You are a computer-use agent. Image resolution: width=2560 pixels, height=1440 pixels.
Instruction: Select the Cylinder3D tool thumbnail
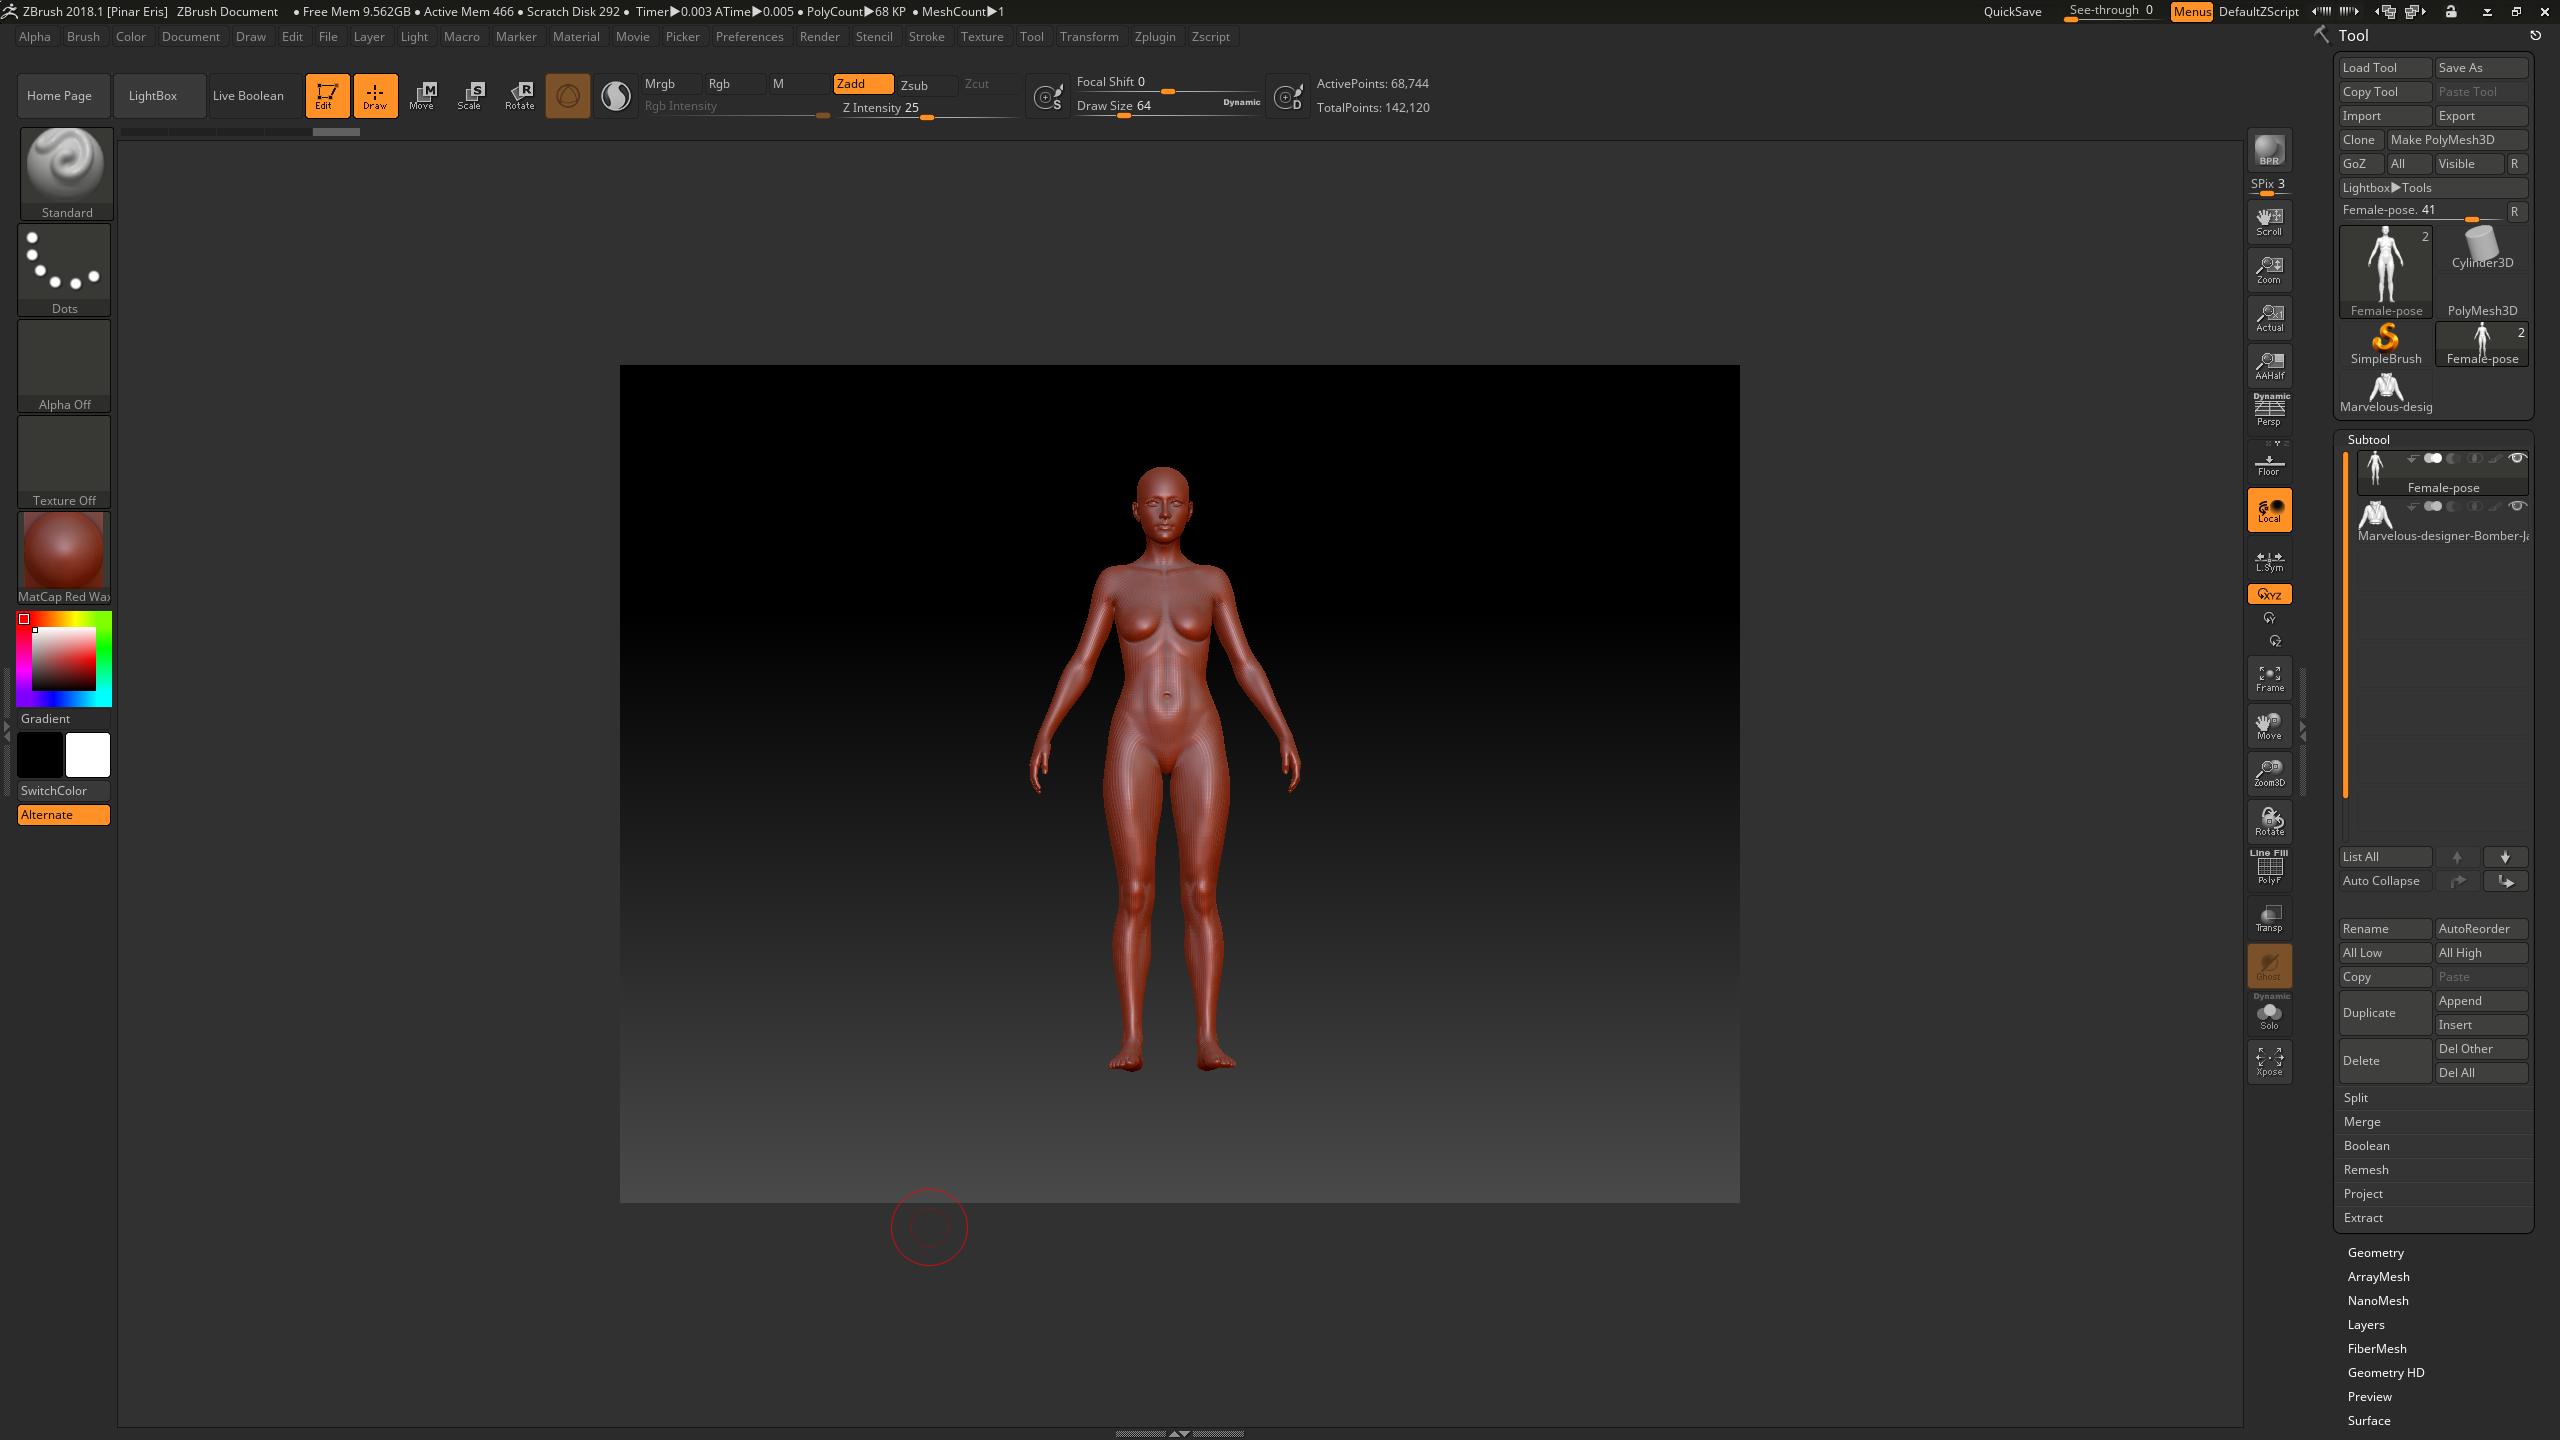click(2481, 250)
